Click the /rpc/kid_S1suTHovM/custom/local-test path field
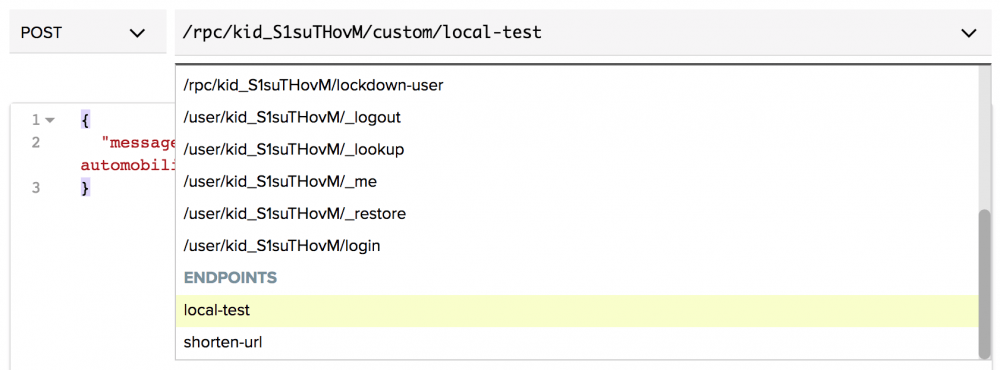1000x370 pixels. [583, 33]
